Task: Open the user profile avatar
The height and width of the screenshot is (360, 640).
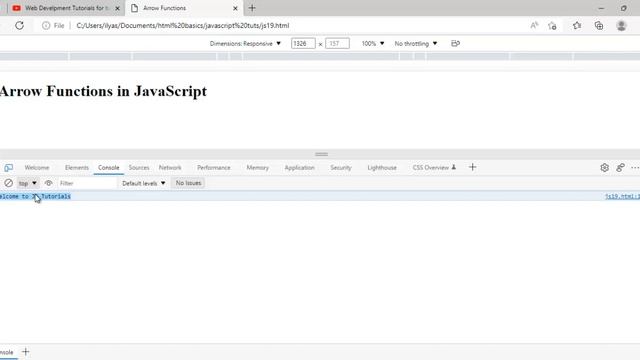Action: [x=621, y=25]
